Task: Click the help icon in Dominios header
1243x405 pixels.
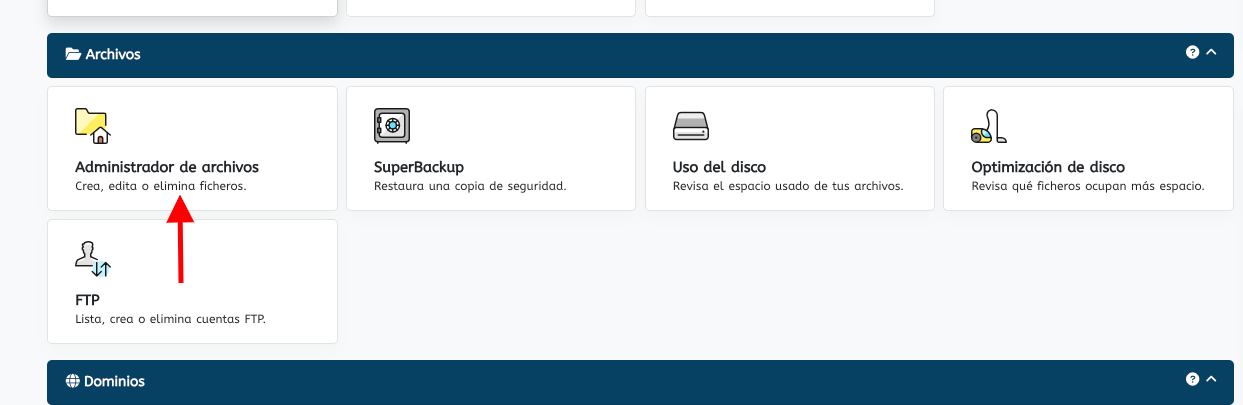Action: pos(1192,379)
